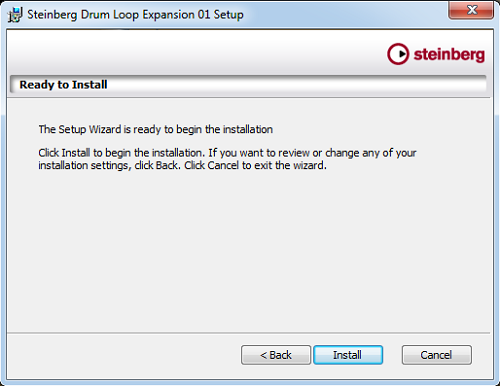This screenshot has height=386, width=500.
Task: Click the 'Steinberg Drum Loop Expansion 01 Setup' title
Action: tap(135, 15)
